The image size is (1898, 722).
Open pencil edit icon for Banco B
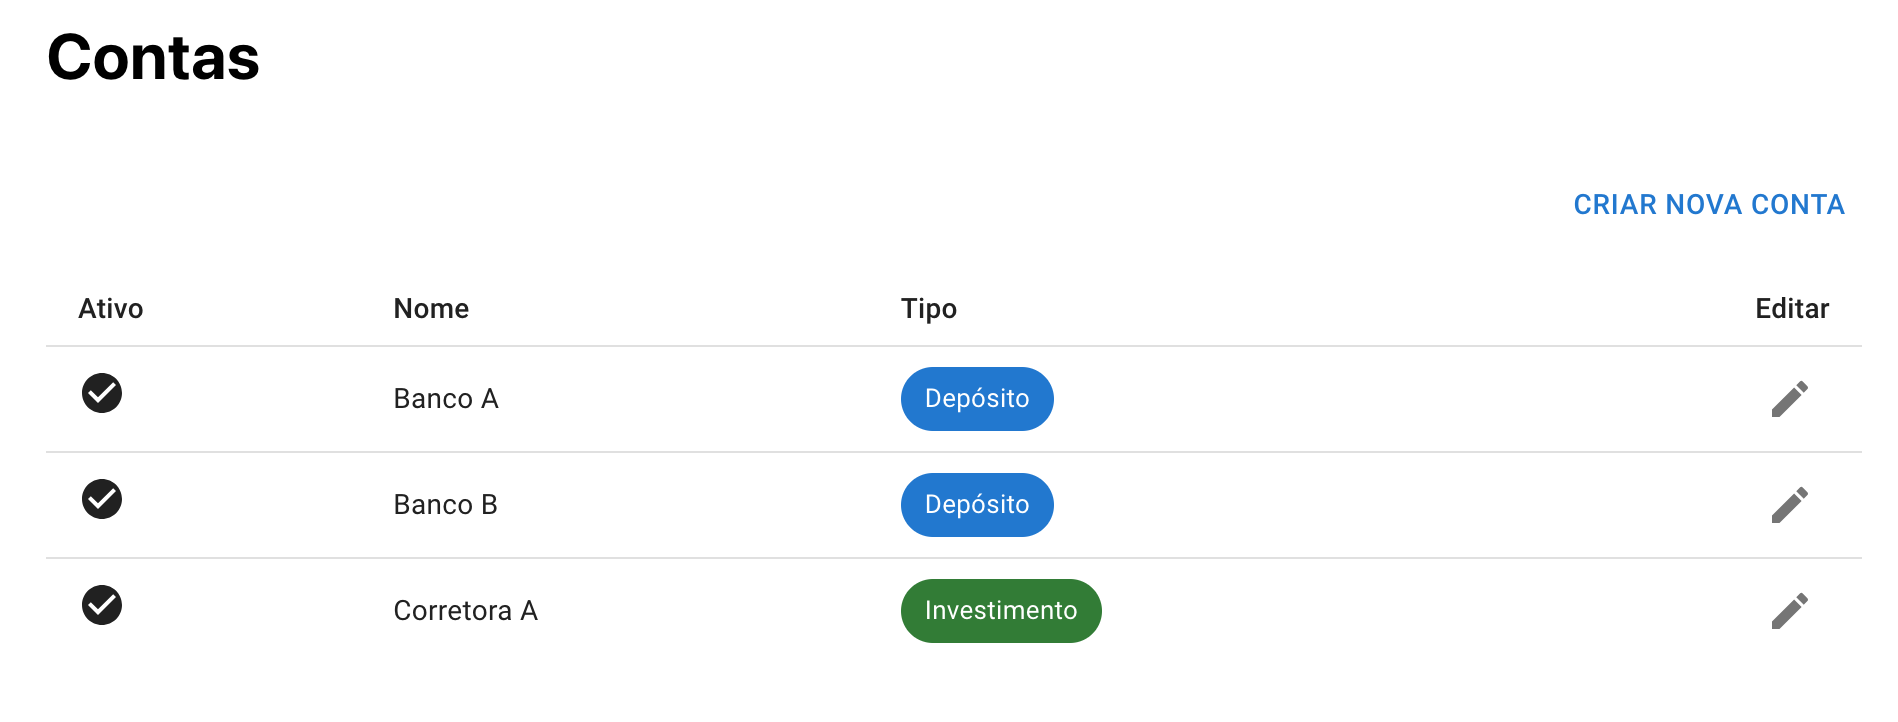1789,505
